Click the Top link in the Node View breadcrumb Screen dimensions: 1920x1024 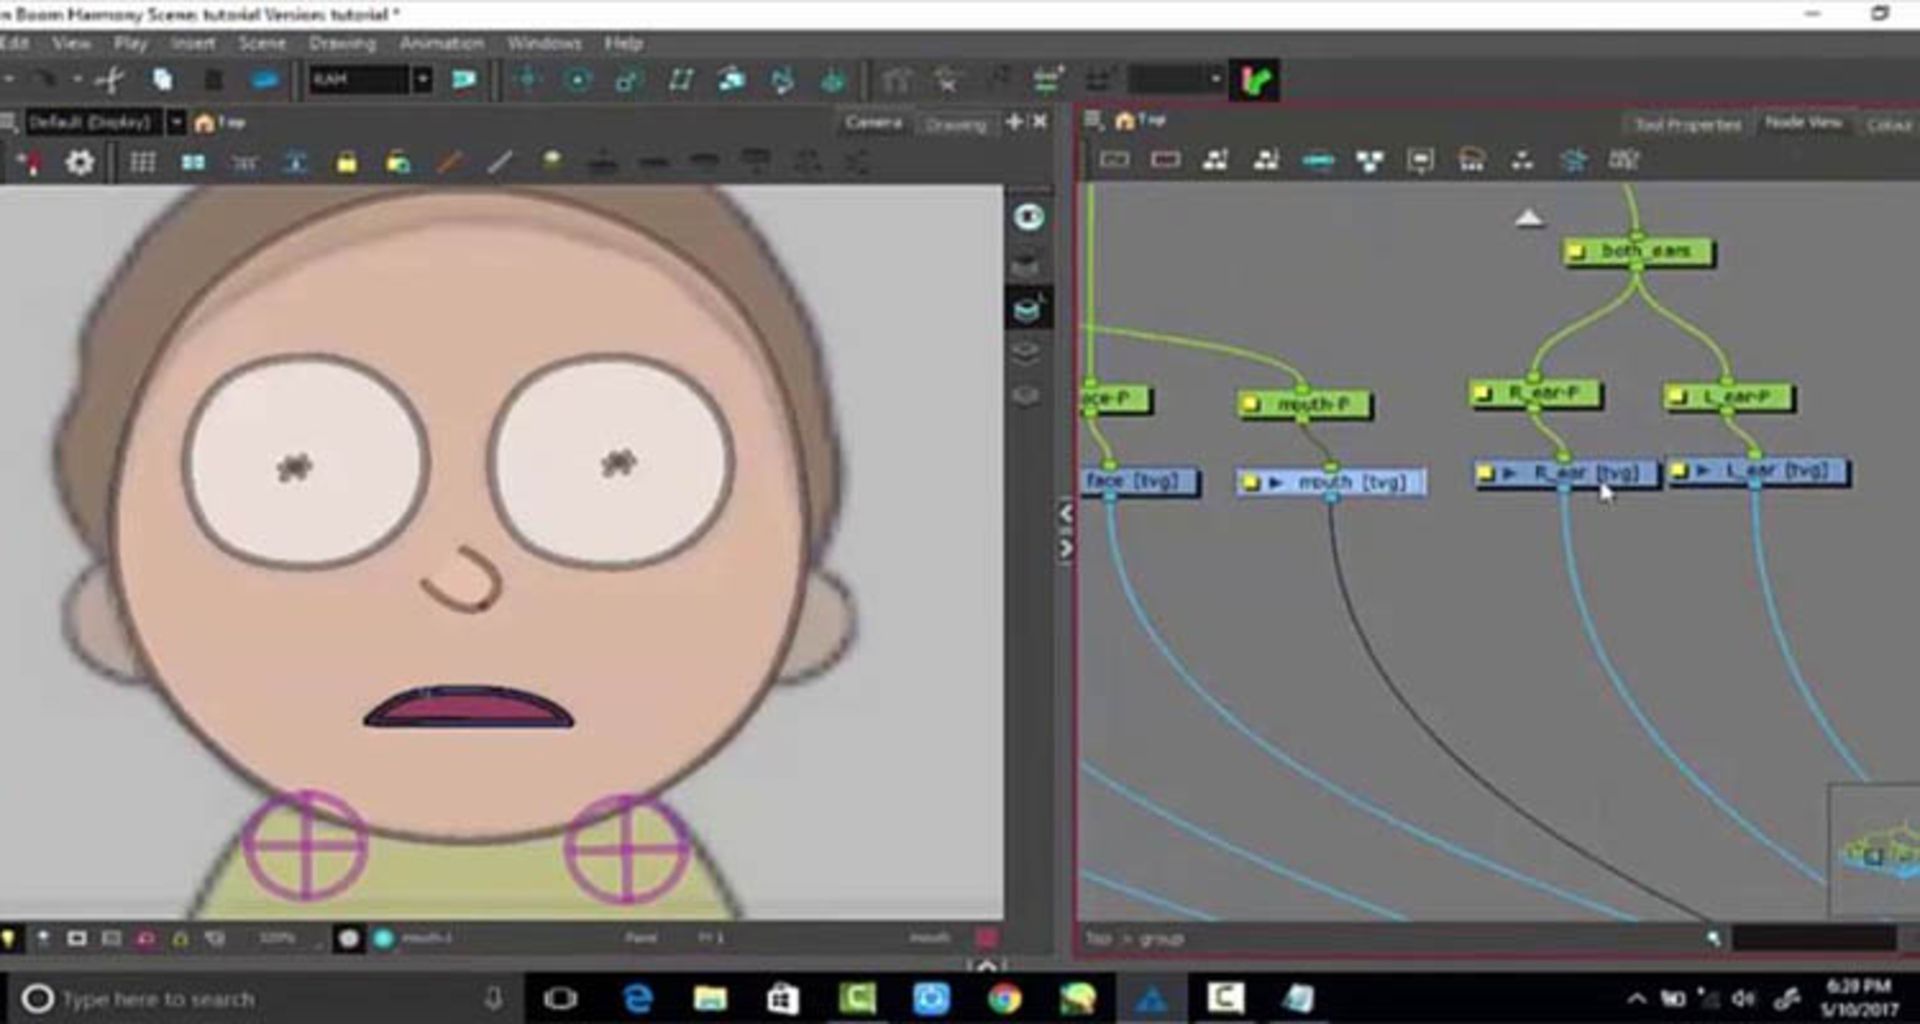click(x=1098, y=939)
